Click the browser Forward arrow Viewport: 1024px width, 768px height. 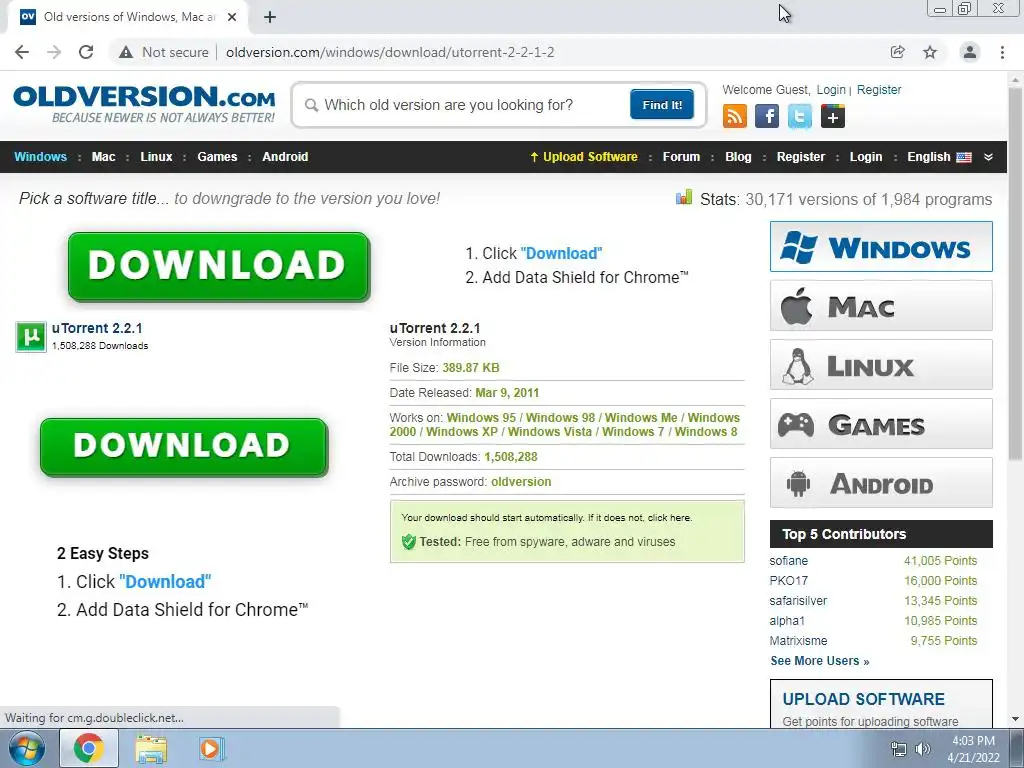[x=54, y=52]
